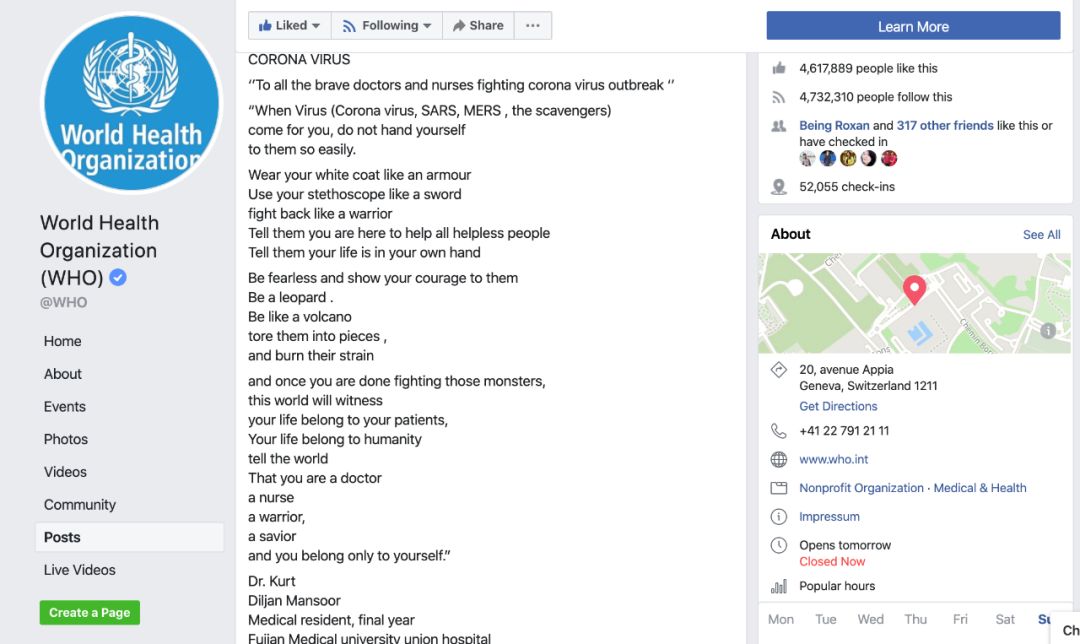Click the phone number icon

click(x=779, y=431)
